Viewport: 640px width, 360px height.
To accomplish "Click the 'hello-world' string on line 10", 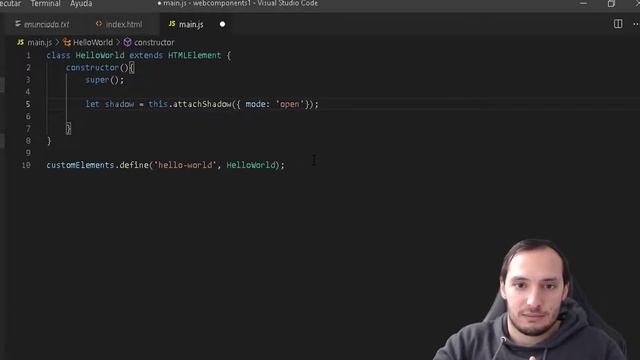I will point(185,165).
